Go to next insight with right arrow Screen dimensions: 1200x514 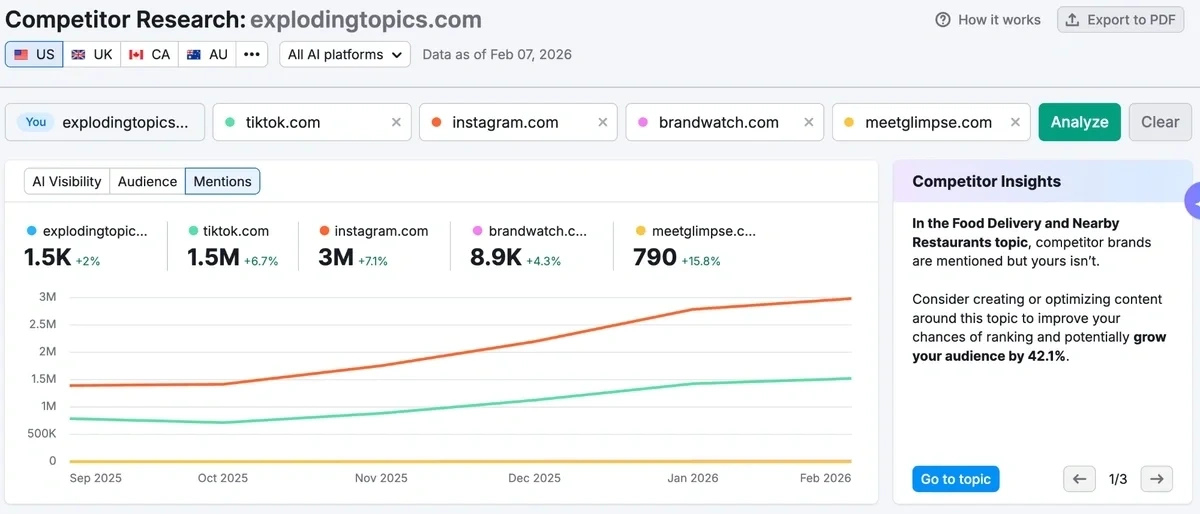pos(1156,479)
